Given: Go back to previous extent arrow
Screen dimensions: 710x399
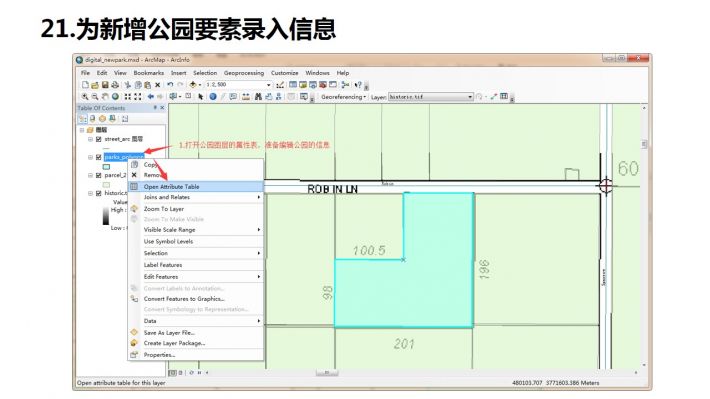Looking at the screenshot, I should point(150,96).
